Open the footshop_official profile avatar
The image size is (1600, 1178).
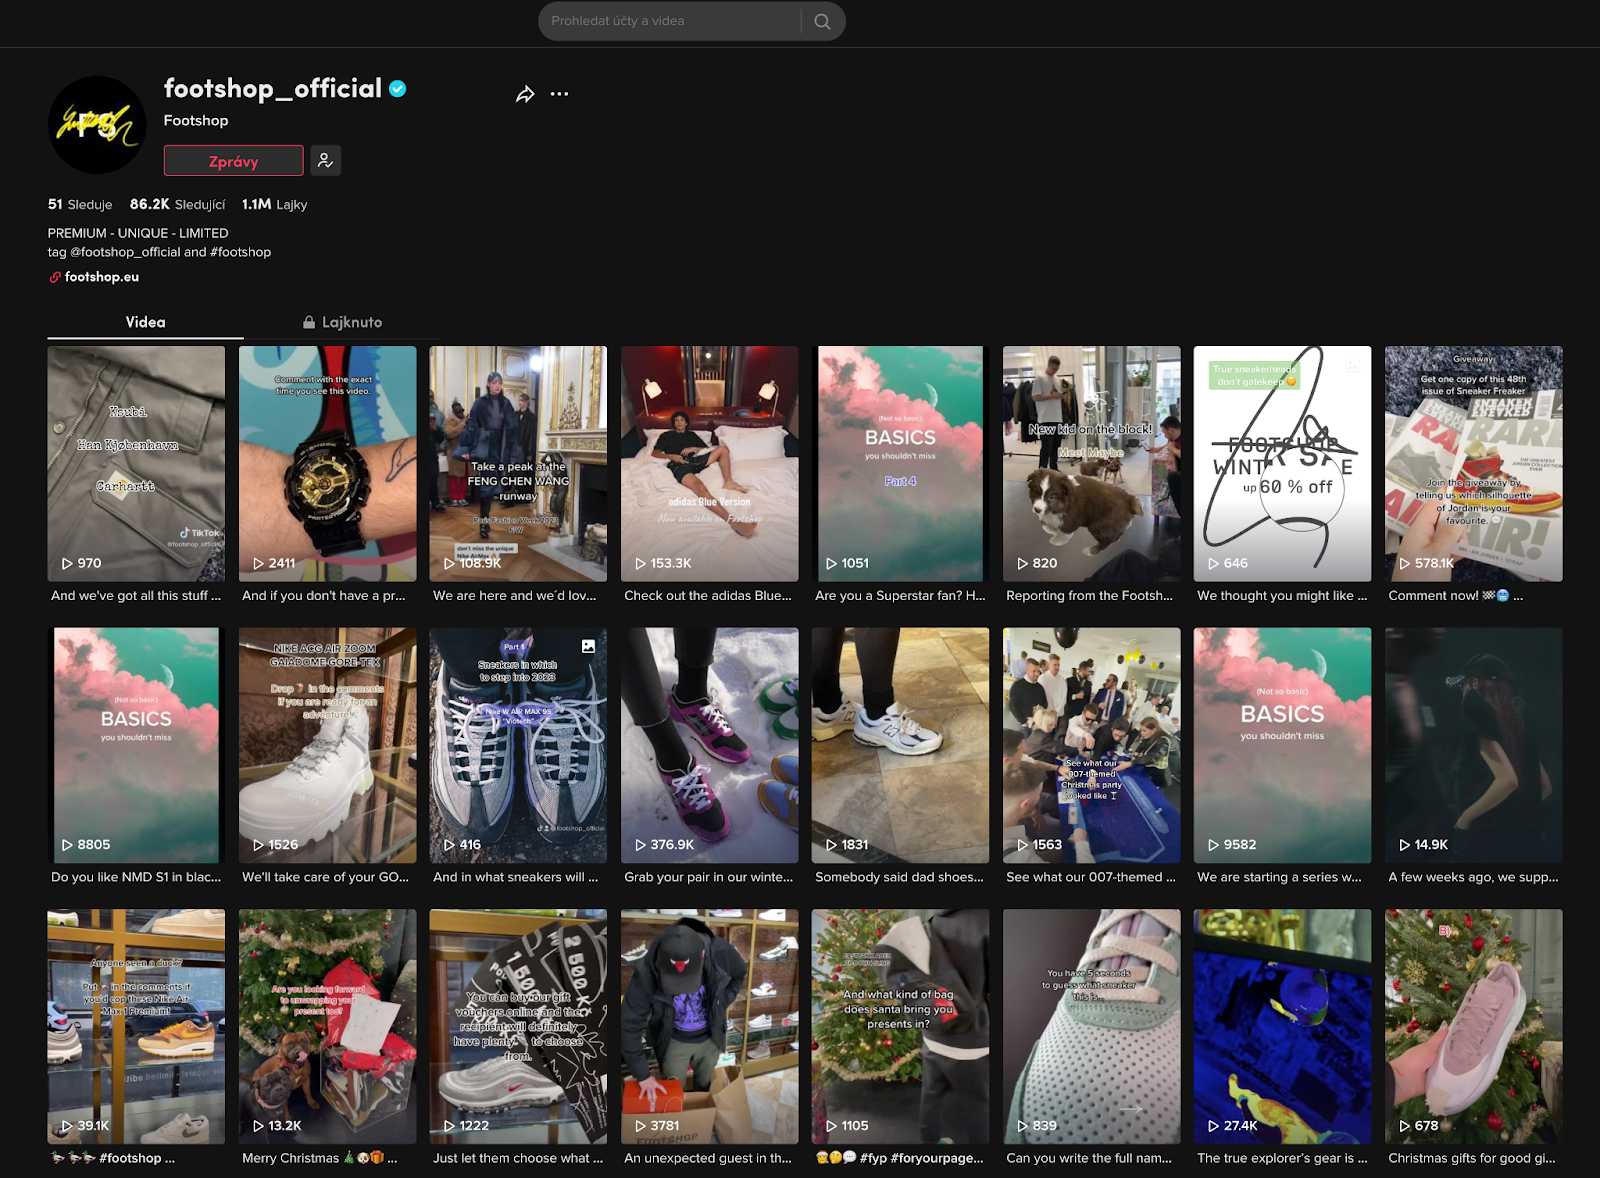97,125
